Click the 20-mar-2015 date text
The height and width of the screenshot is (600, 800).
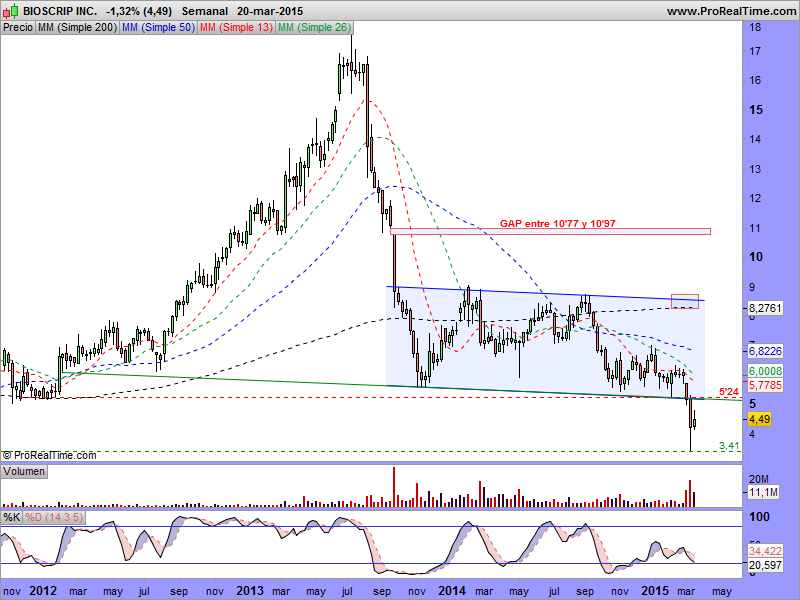(270, 11)
